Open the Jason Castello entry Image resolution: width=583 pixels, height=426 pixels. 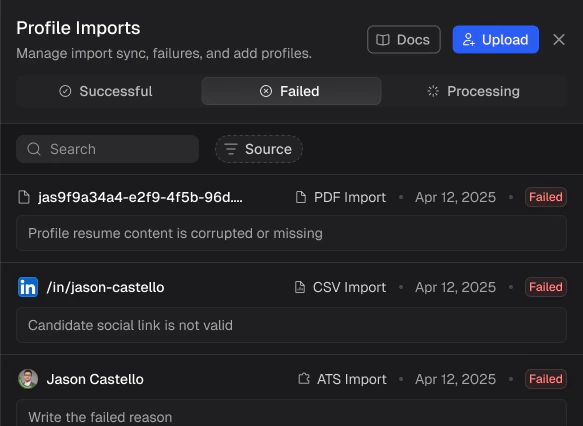95,379
